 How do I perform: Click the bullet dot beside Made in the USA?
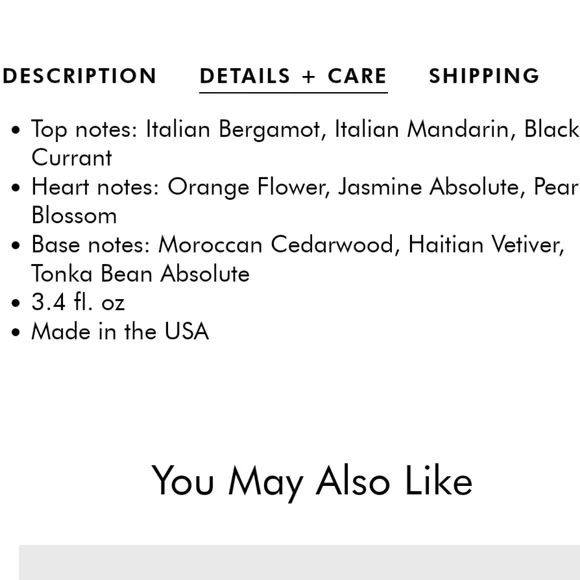pyautogui.click(x=16, y=332)
